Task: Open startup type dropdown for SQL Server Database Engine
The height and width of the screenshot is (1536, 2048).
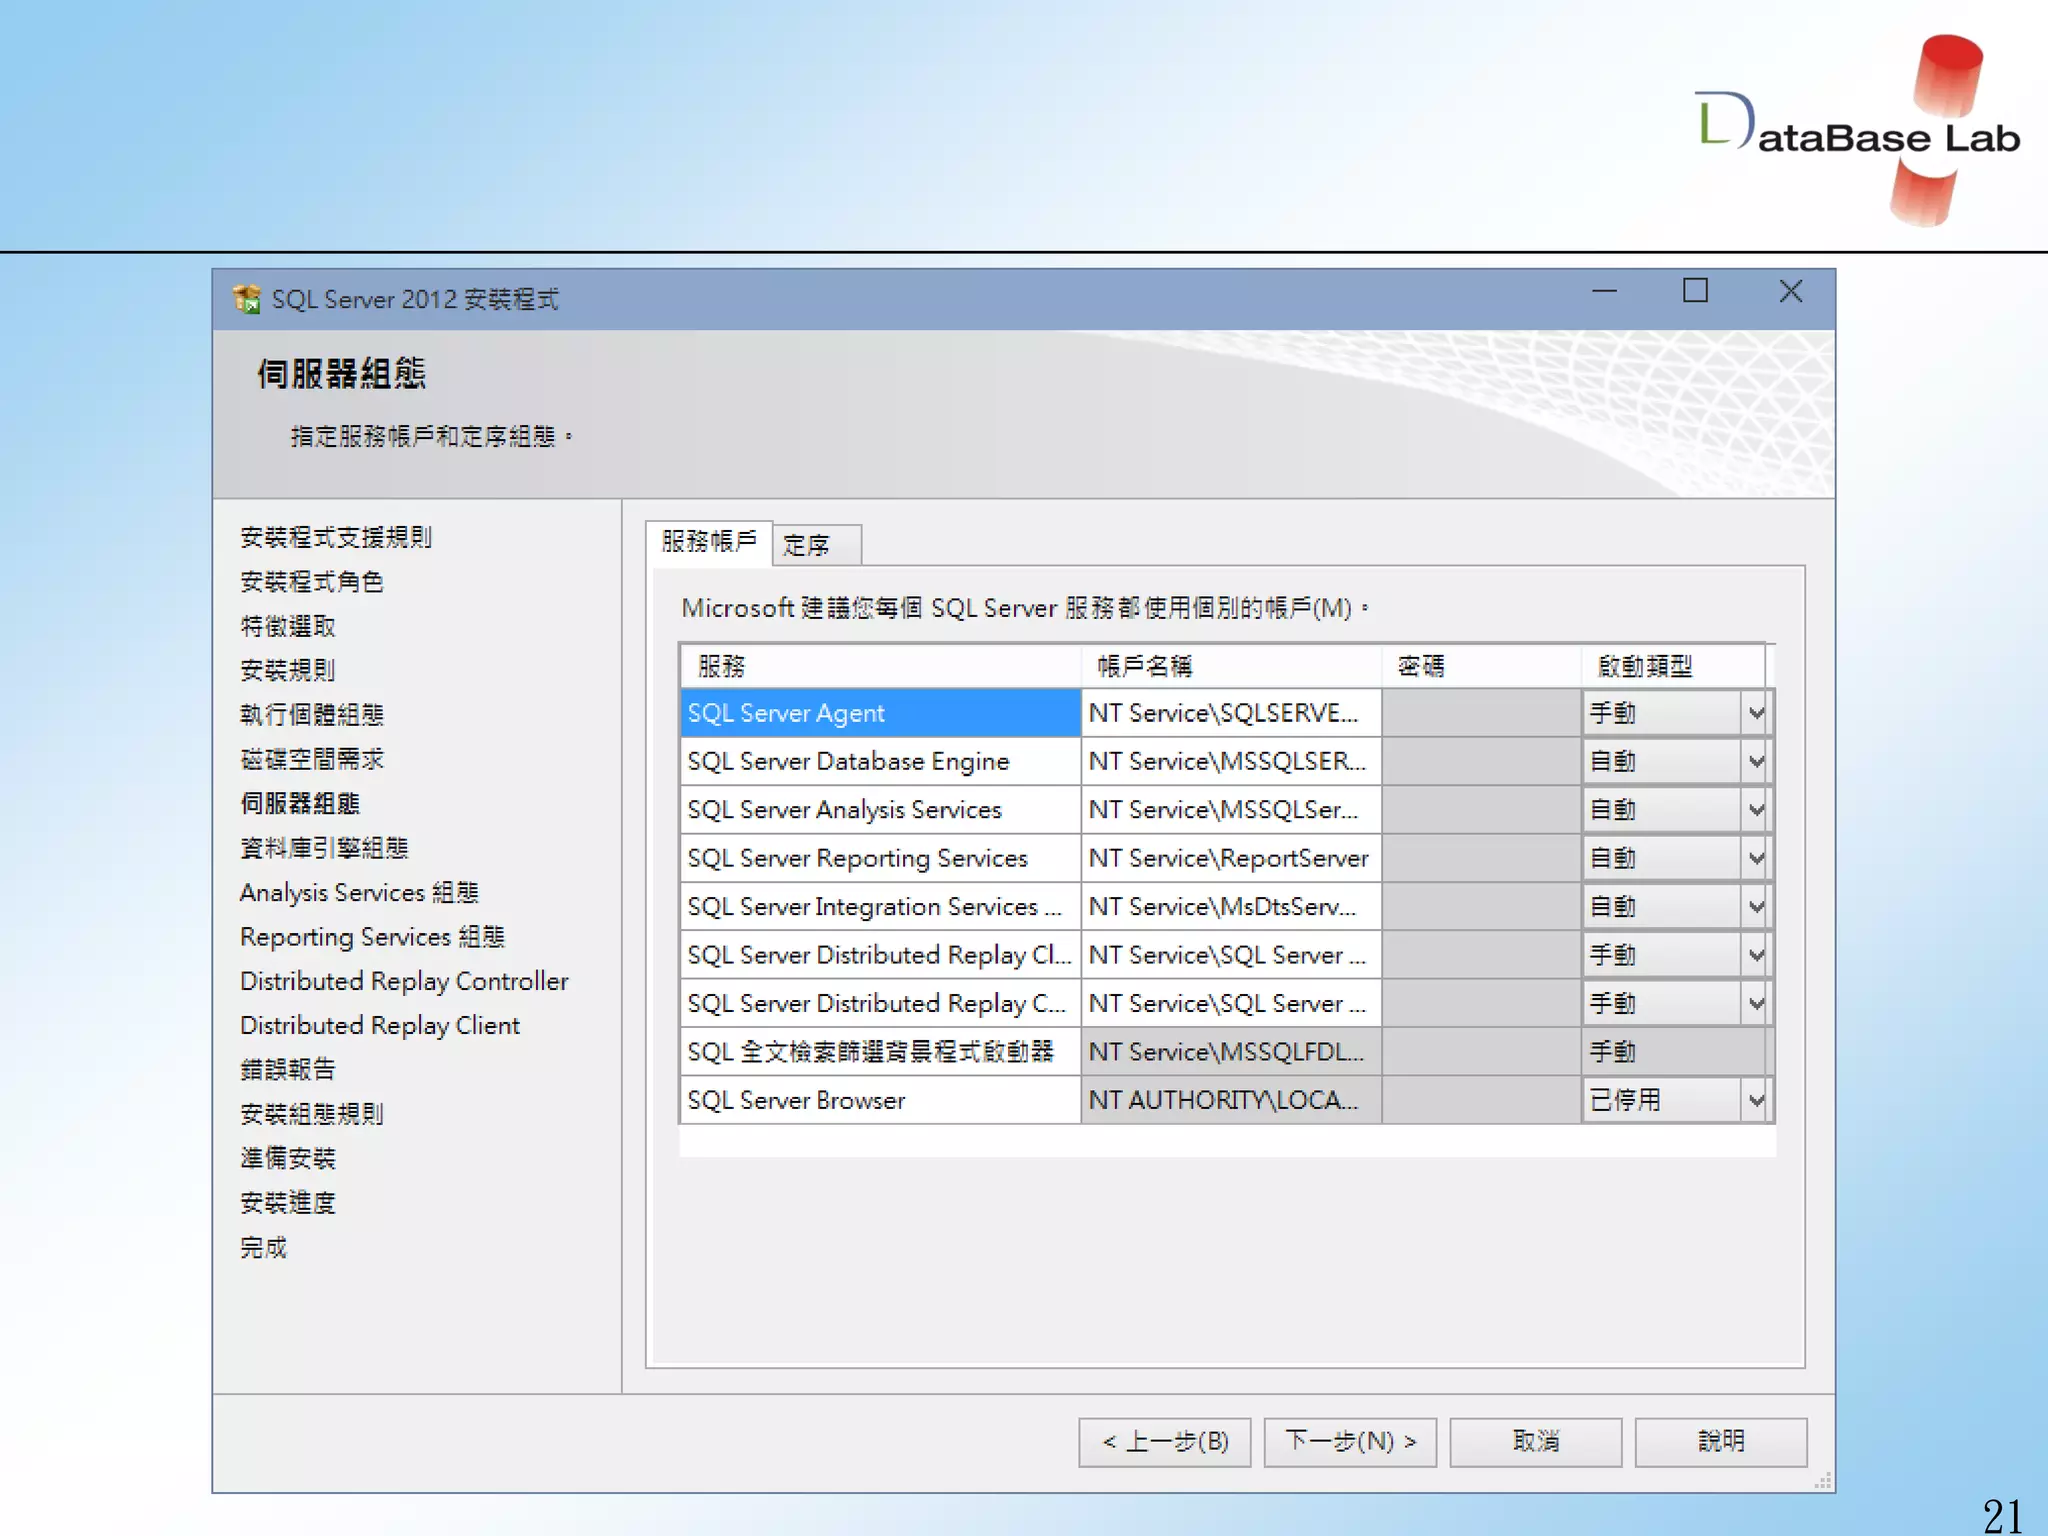Action: (1756, 762)
